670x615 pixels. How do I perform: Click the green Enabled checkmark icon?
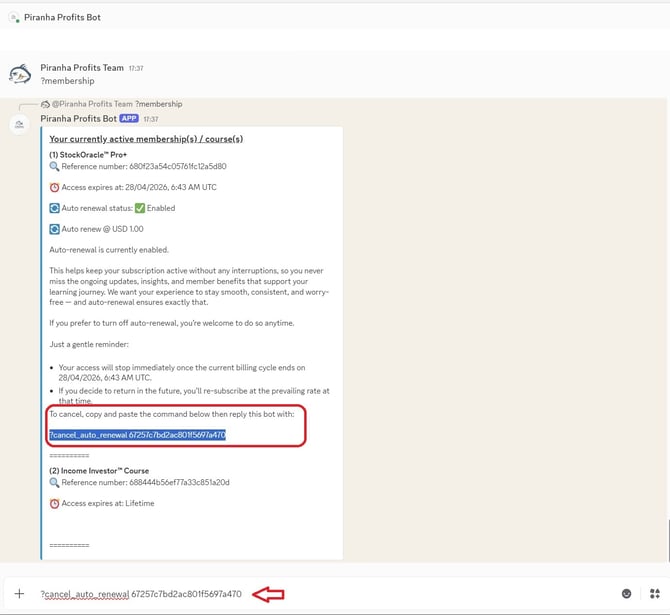click(x=139, y=208)
